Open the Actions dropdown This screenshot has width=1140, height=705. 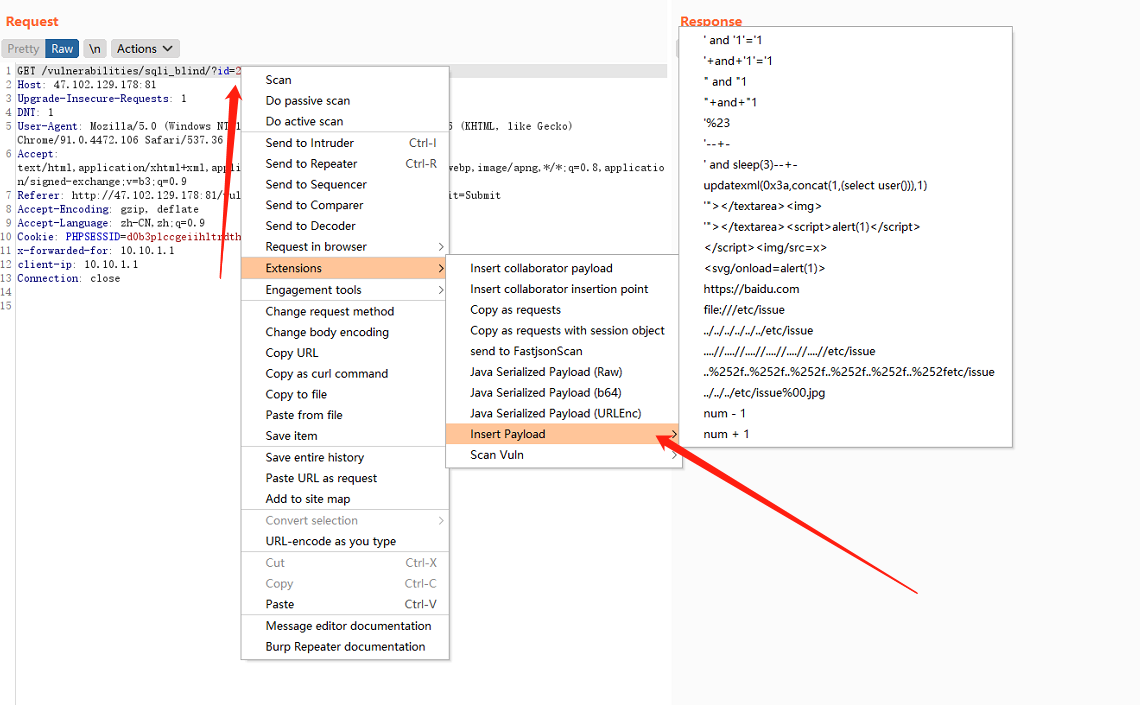coord(145,49)
